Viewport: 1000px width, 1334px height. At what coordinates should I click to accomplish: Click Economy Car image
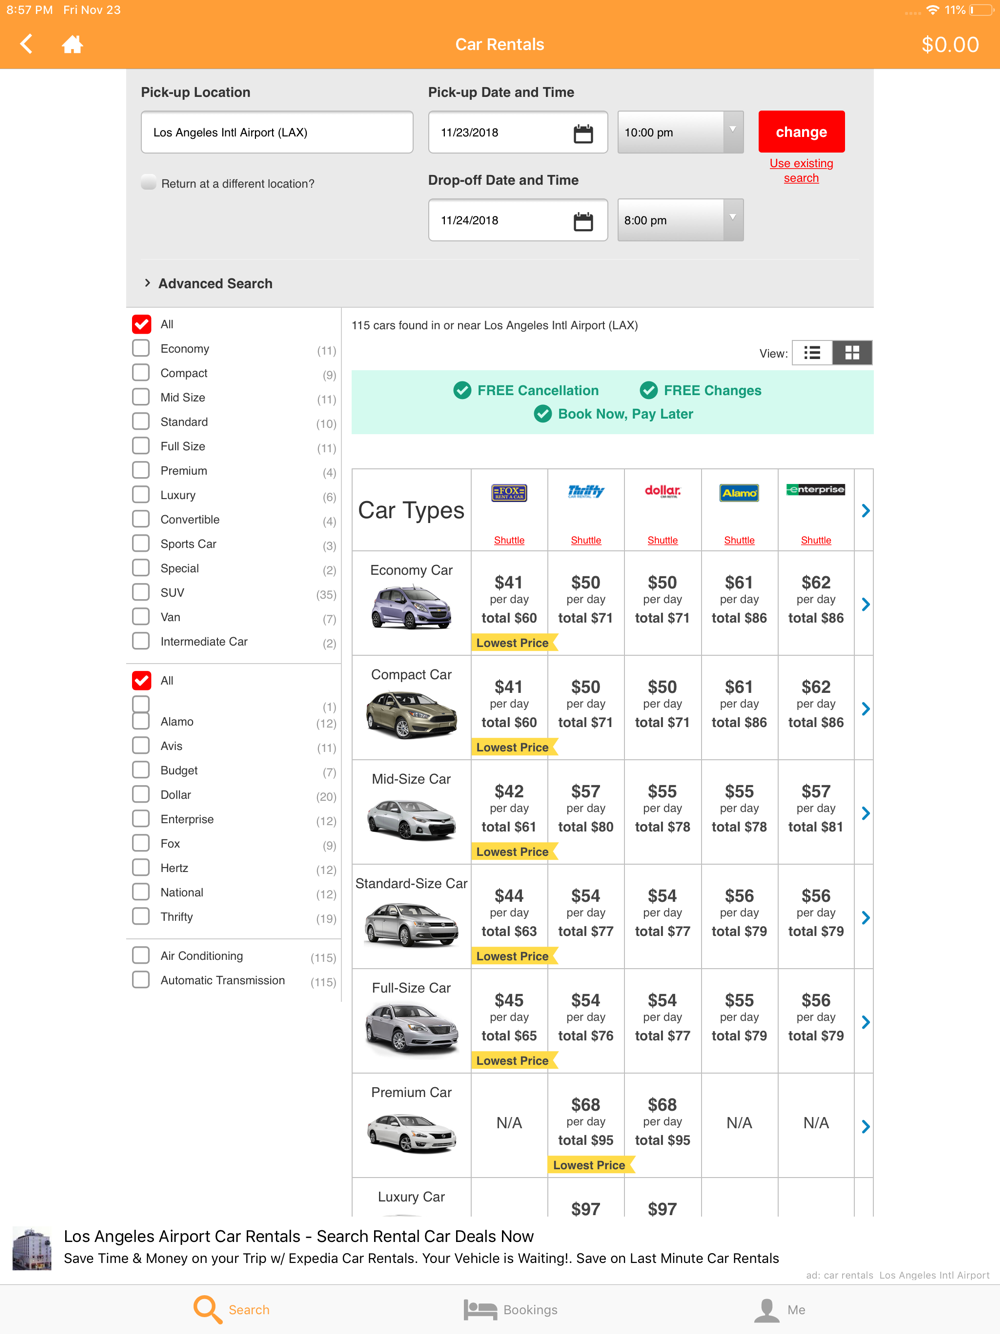tap(411, 606)
